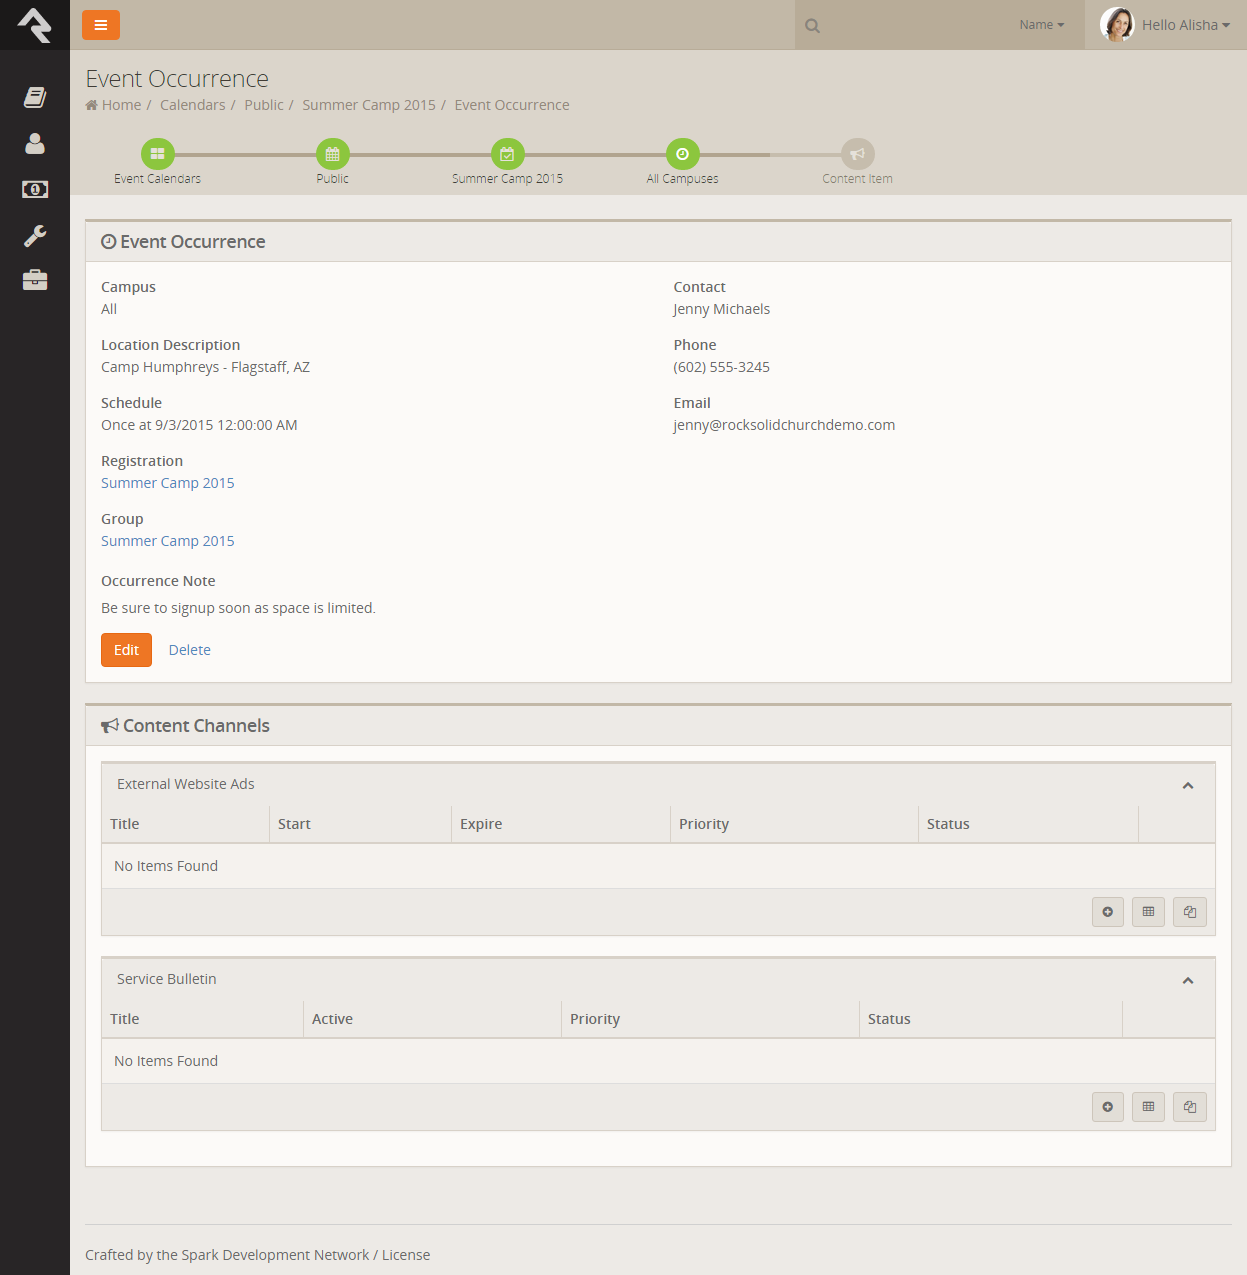
Task: Click the orange Edit button
Action: click(126, 650)
